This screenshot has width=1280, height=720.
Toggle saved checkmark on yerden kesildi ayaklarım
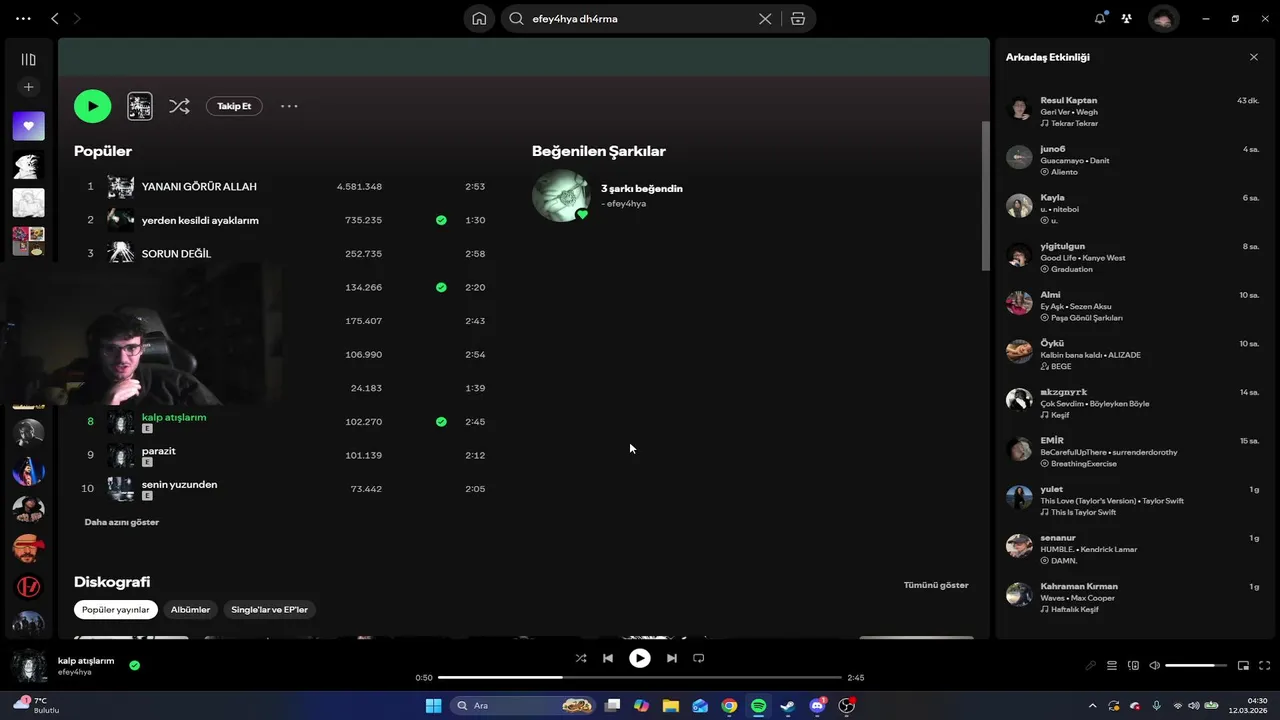(x=441, y=220)
